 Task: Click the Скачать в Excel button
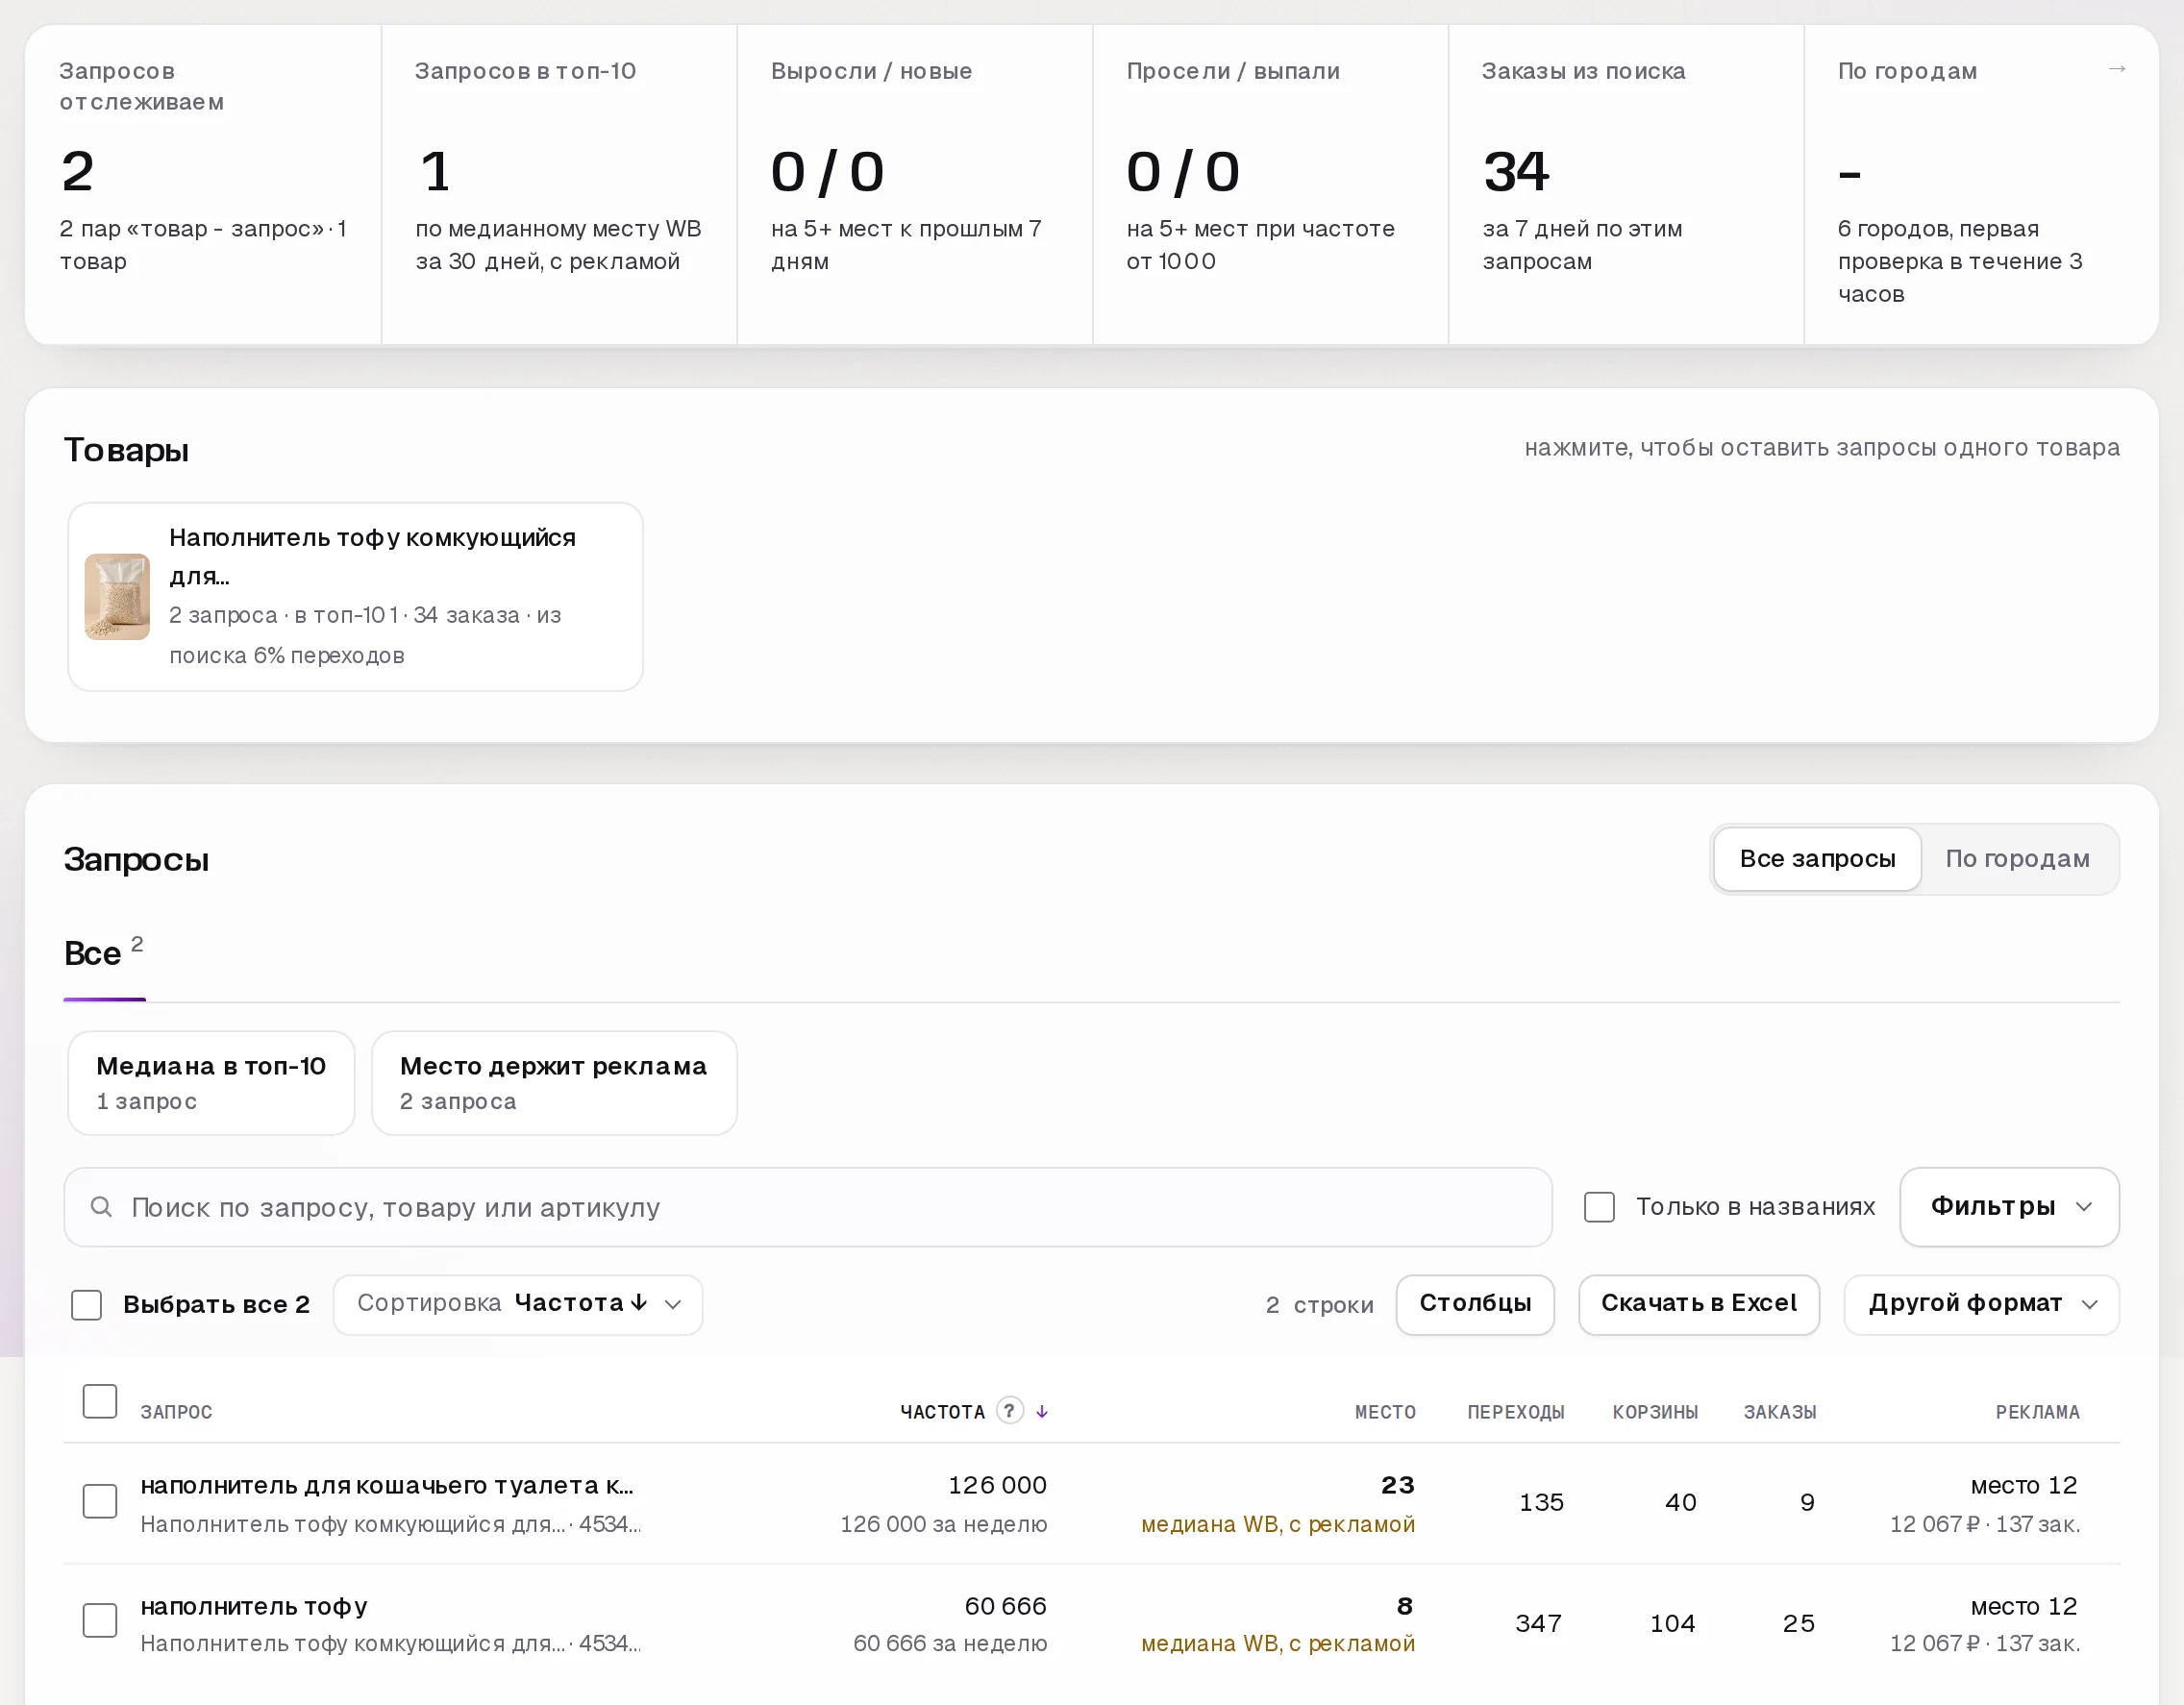pos(1698,1304)
